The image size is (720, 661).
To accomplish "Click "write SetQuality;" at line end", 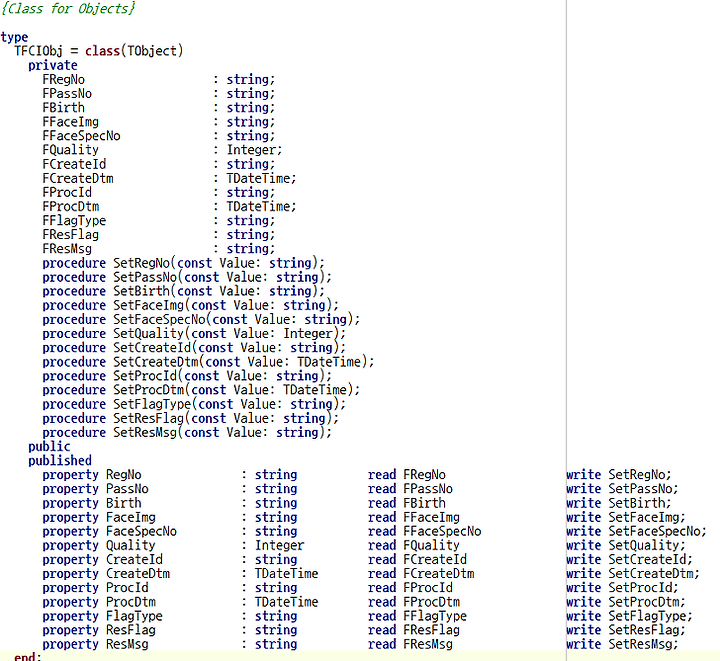I will pos(626,546).
